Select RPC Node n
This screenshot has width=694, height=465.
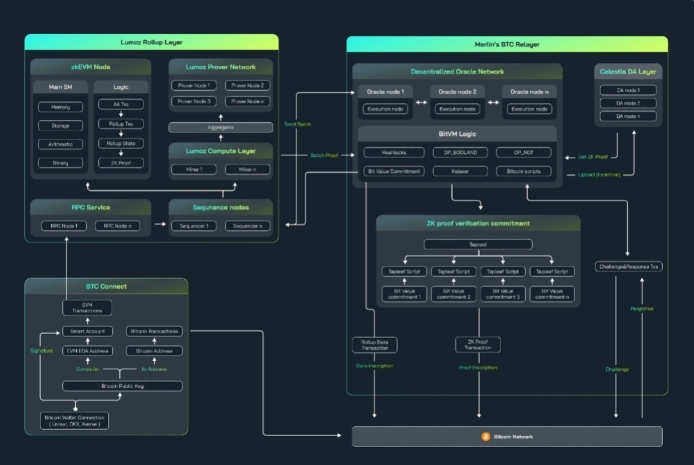pos(117,226)
